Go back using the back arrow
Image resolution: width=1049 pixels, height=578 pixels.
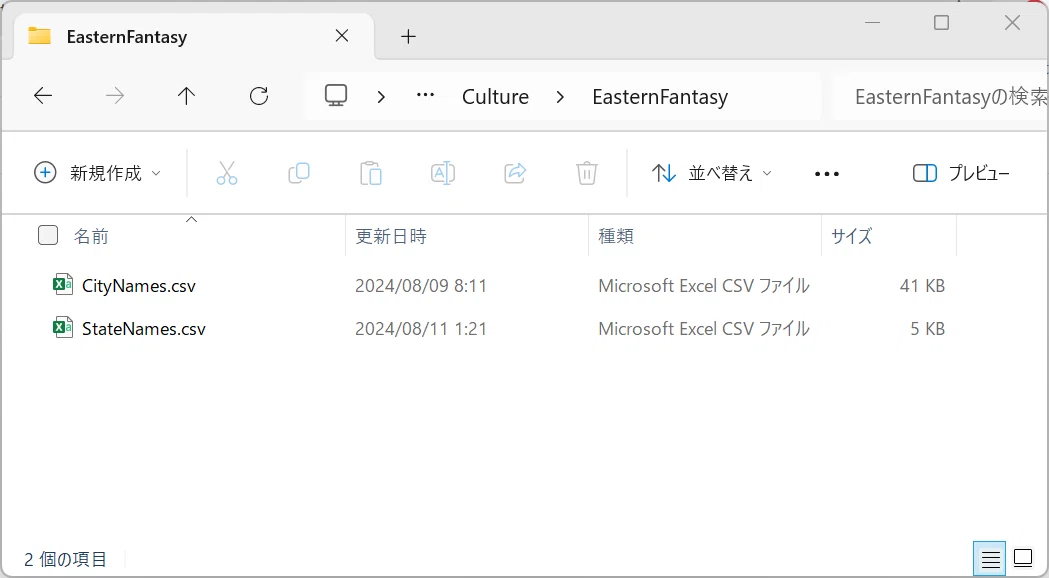(43, 96)
